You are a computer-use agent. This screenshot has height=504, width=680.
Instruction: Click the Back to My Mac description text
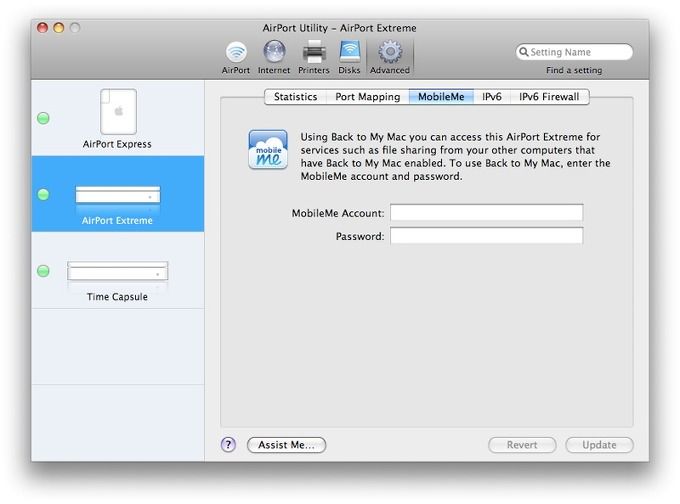point(455,157)
